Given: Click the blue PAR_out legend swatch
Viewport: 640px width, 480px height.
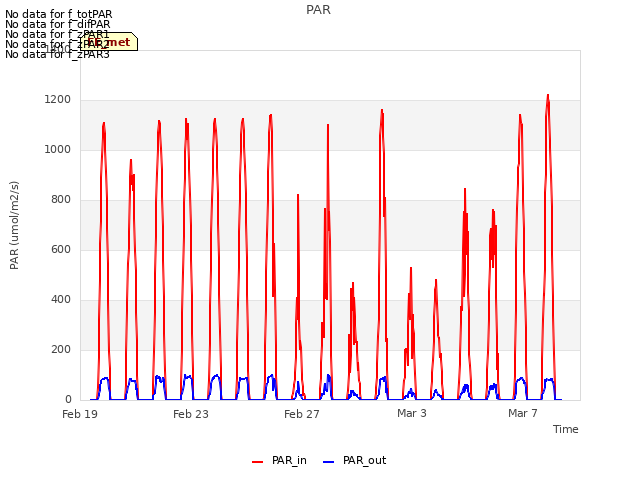Looking at the screenshot, I should pos(329,462).
